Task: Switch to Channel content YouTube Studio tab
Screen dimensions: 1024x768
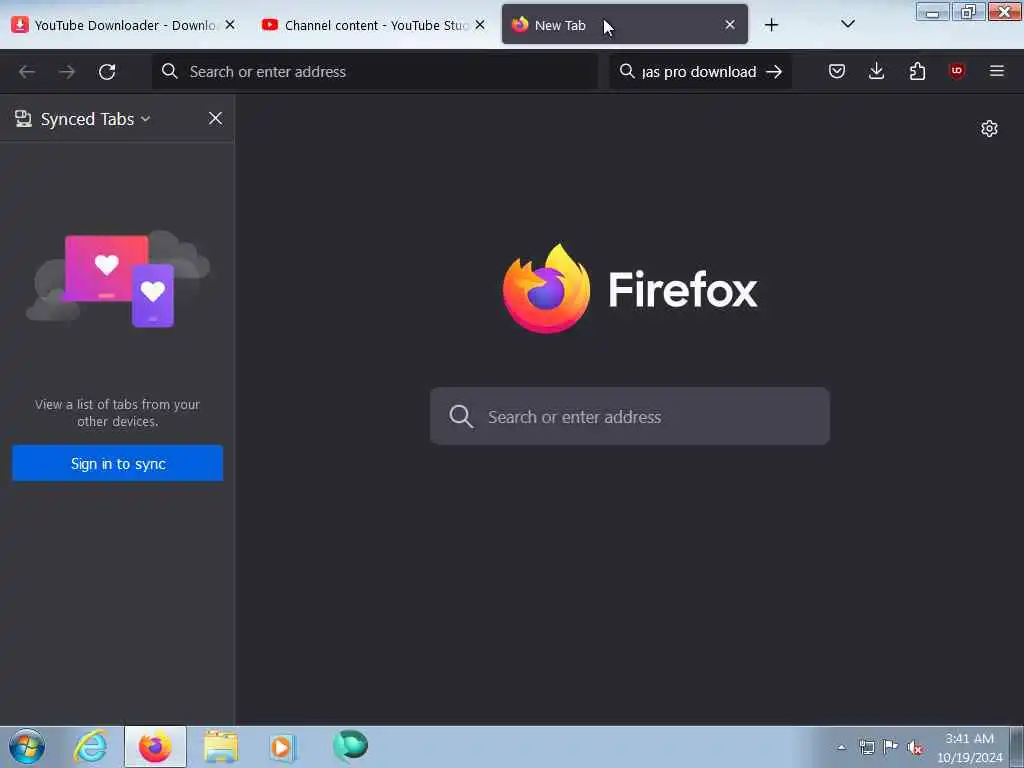Action: [372, 25]
